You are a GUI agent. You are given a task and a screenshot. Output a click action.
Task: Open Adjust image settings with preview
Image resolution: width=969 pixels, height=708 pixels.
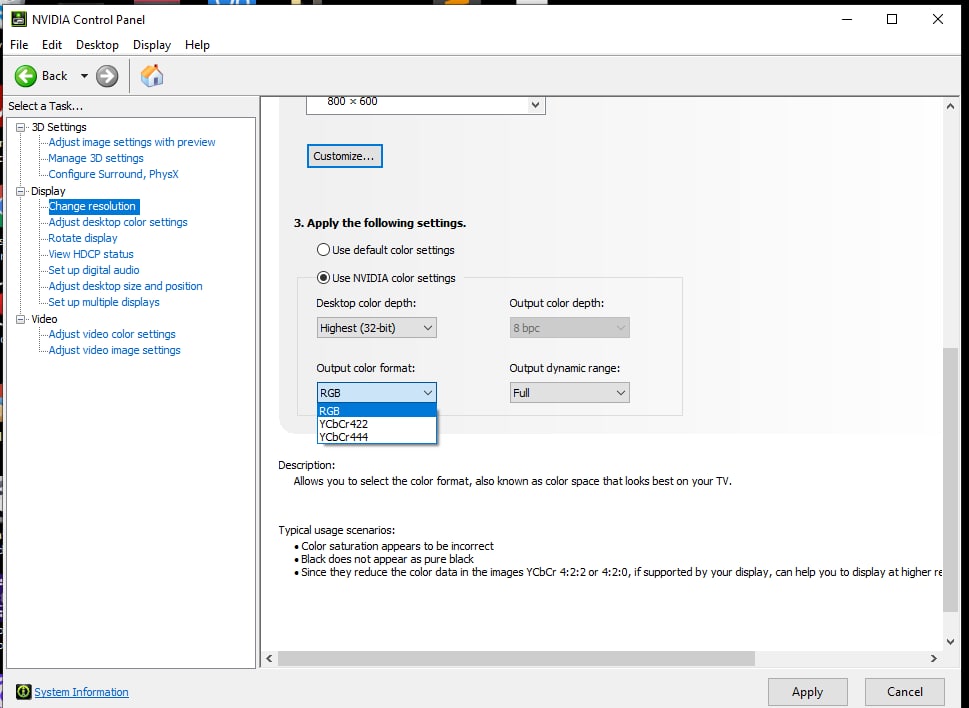pyautogui.click(x=132, y=142)
